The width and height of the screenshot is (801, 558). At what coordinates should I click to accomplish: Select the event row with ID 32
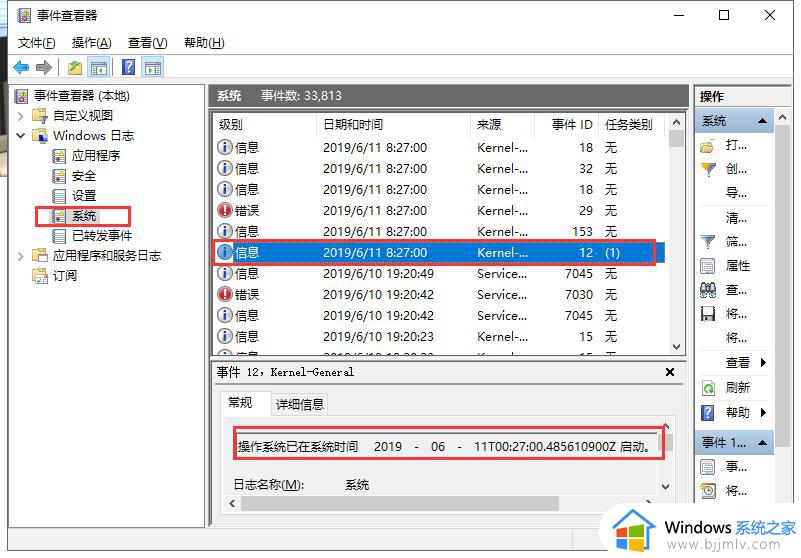(439, 169)
